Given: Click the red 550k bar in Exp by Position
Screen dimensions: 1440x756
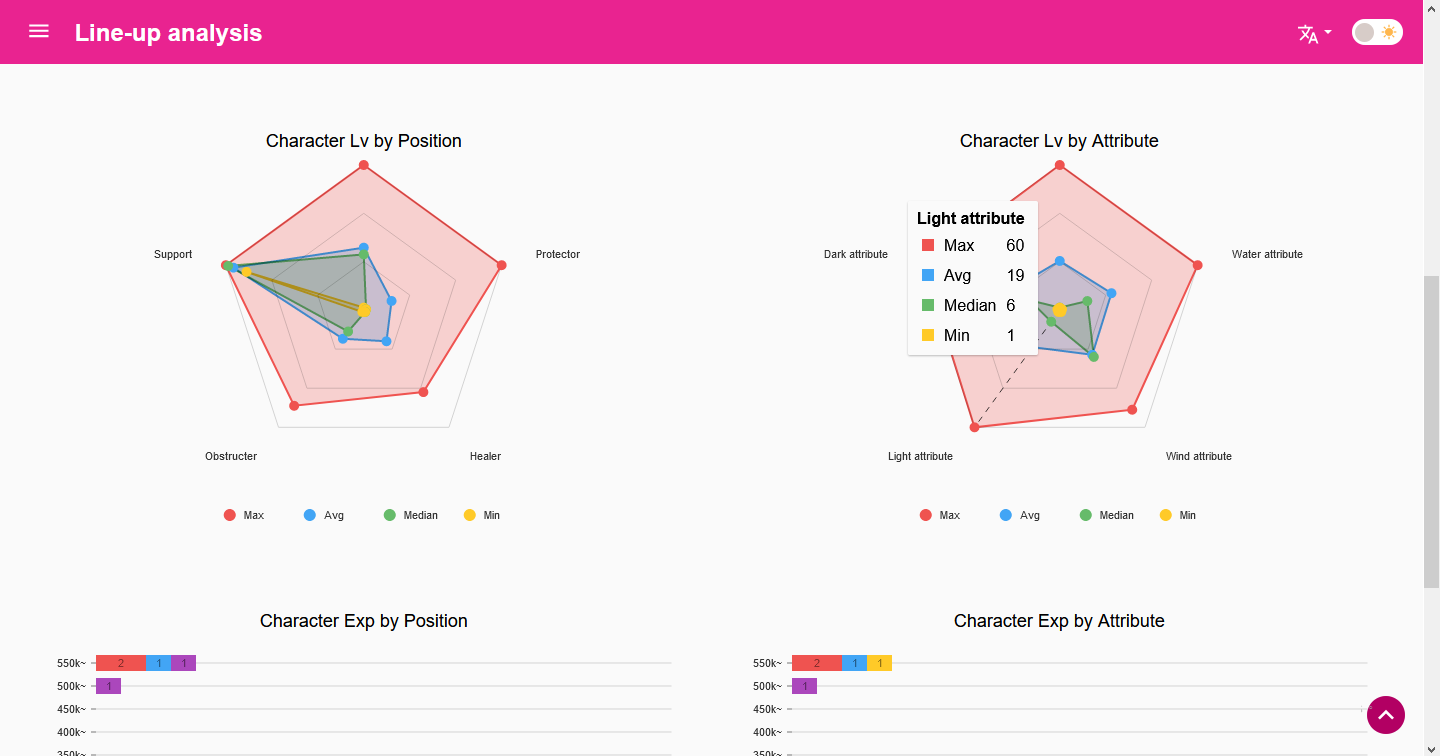Looking at the screenshot, I should pos(121,663).
